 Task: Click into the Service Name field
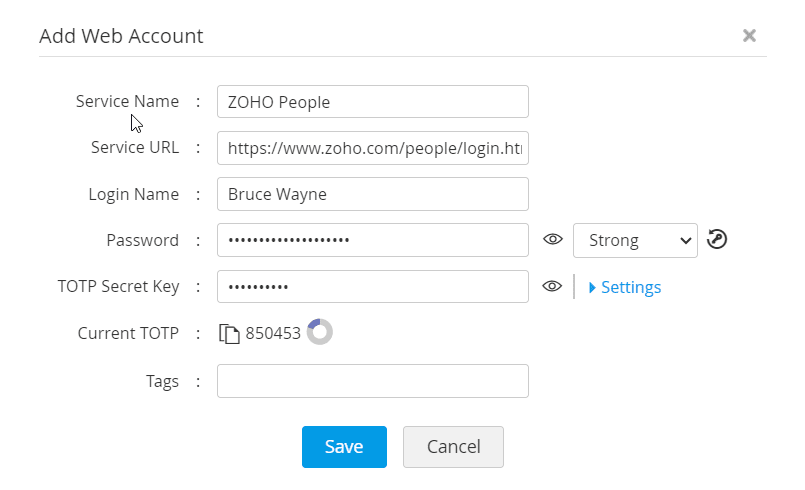[x=372, y=102]
